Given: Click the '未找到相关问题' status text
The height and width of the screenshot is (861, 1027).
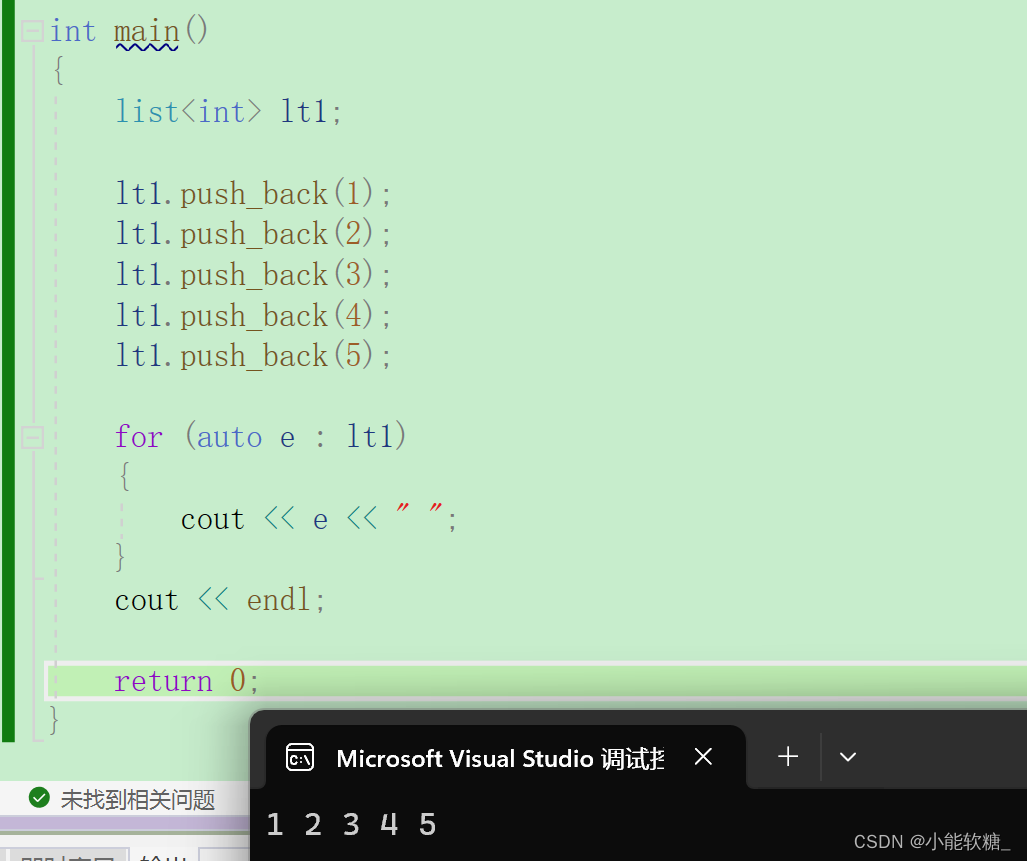Looking at the screenshot, I should pyautogui.click(x=138, y=799).
